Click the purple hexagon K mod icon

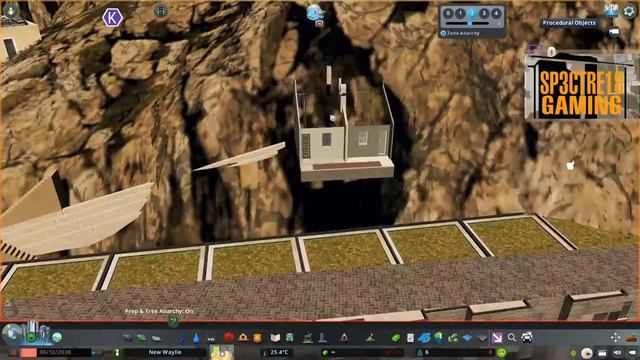112,18
